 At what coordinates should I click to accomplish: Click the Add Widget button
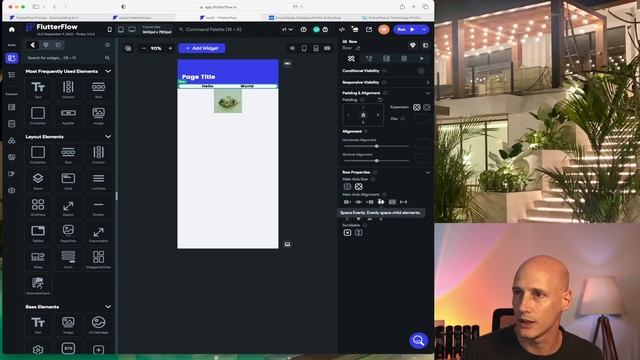pos(202,48)
